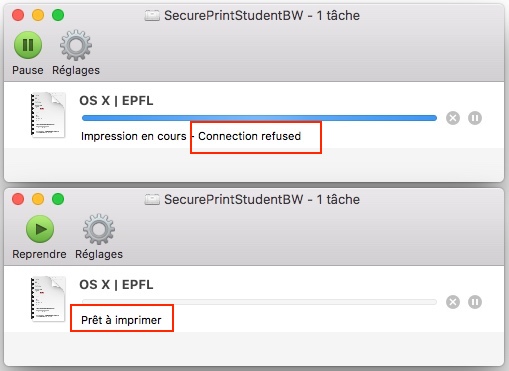Viewport: 509px width, 371px height.
Task: Hold the job showing Connection refused
Action: coord(475,118)
